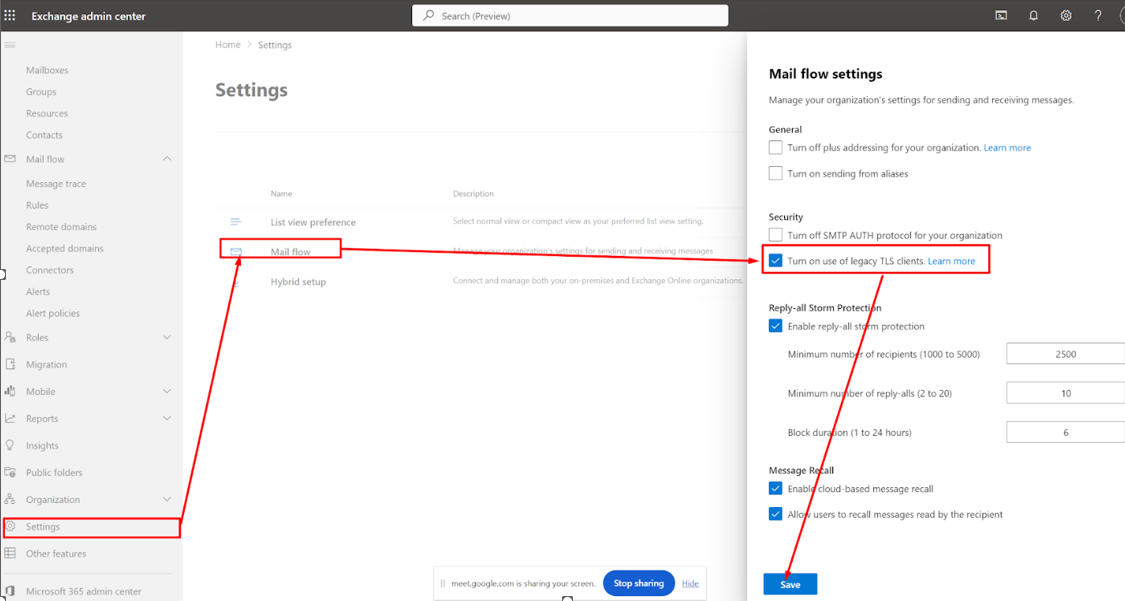The height and width of the screenshot is (601, 1125).
Task: Open Alerts in the sidebar
Action: tap(38, 292)
